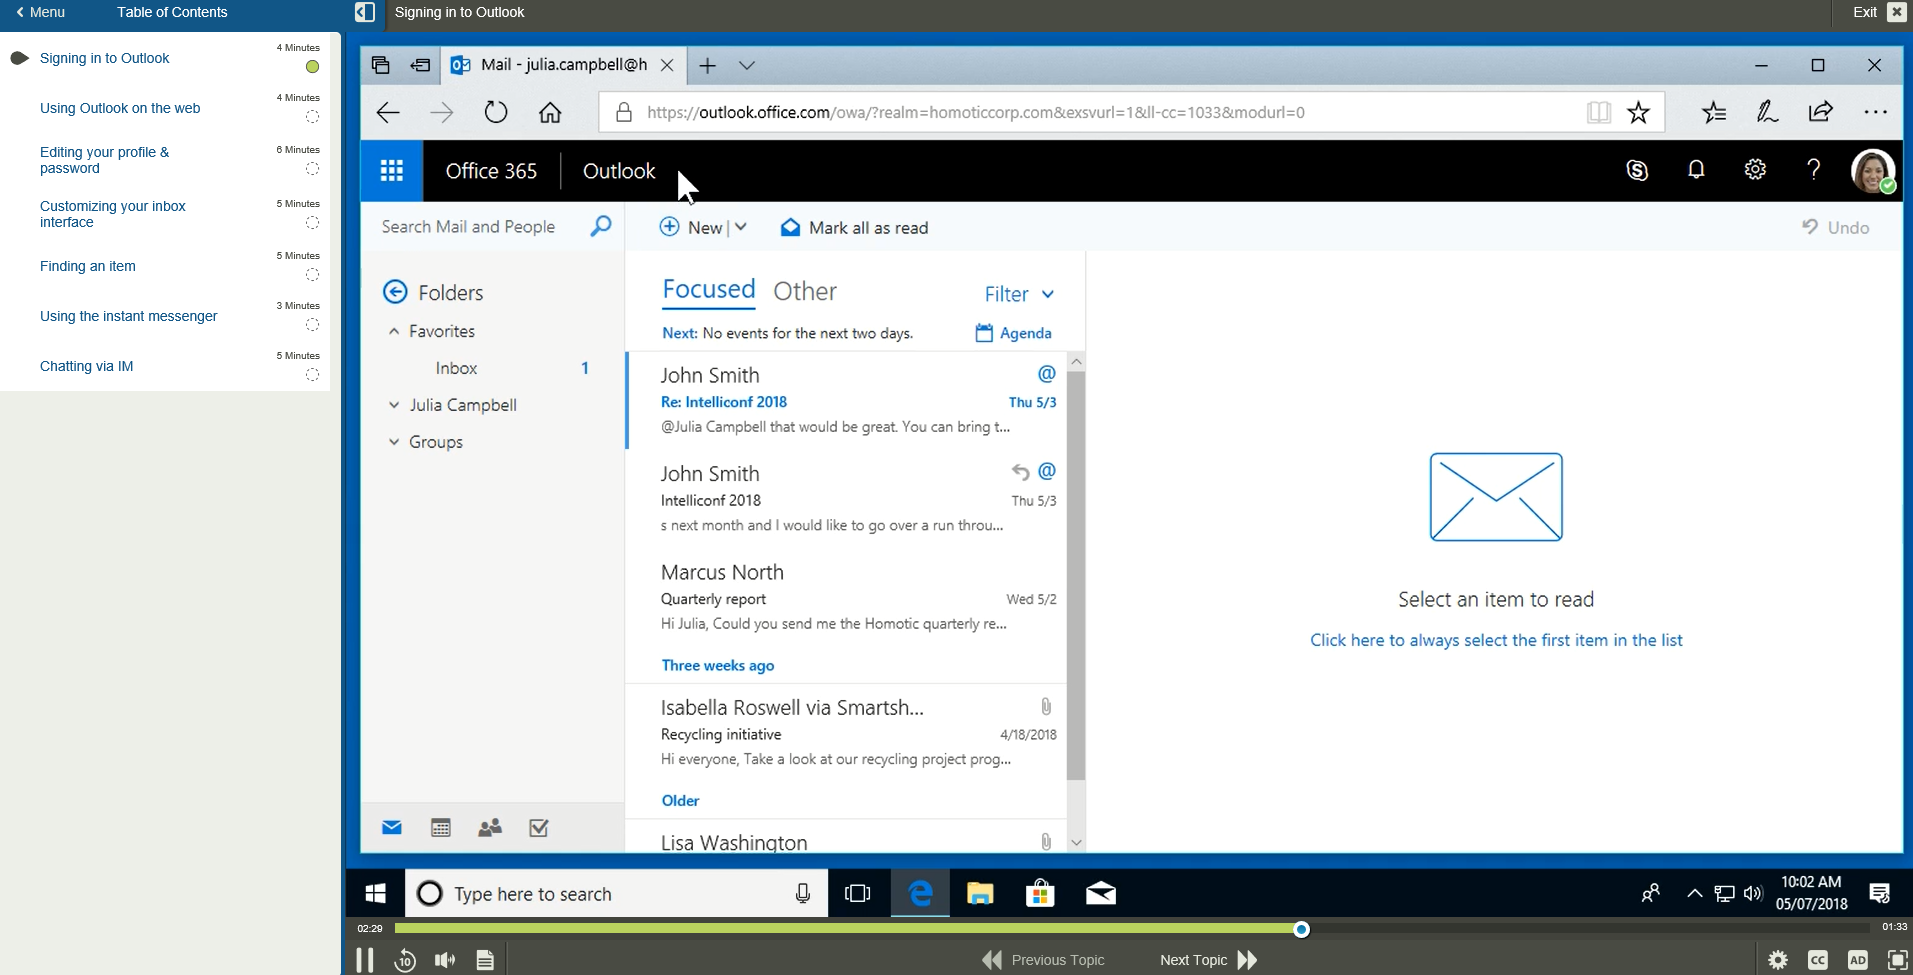Click the always select first item link
Screen dimensions: 1913x975
(x=1496, y=640)
